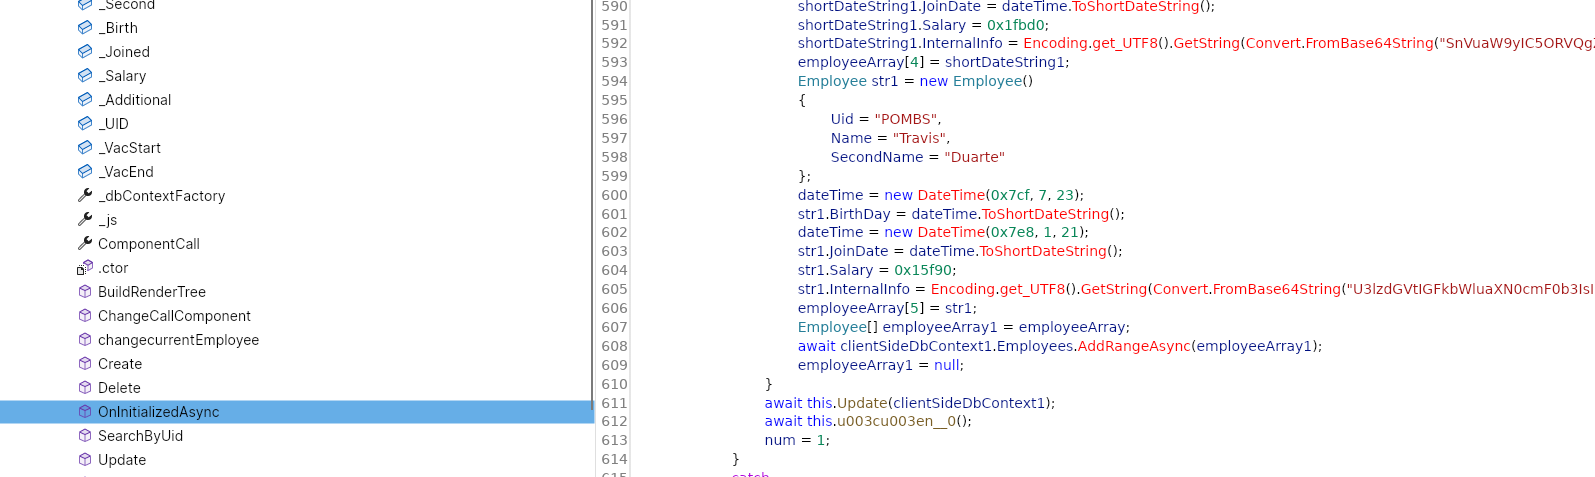Click the constructor icon beside .ctor
The height and width of the screenshot is (477, 1595).
coord(85,267)
